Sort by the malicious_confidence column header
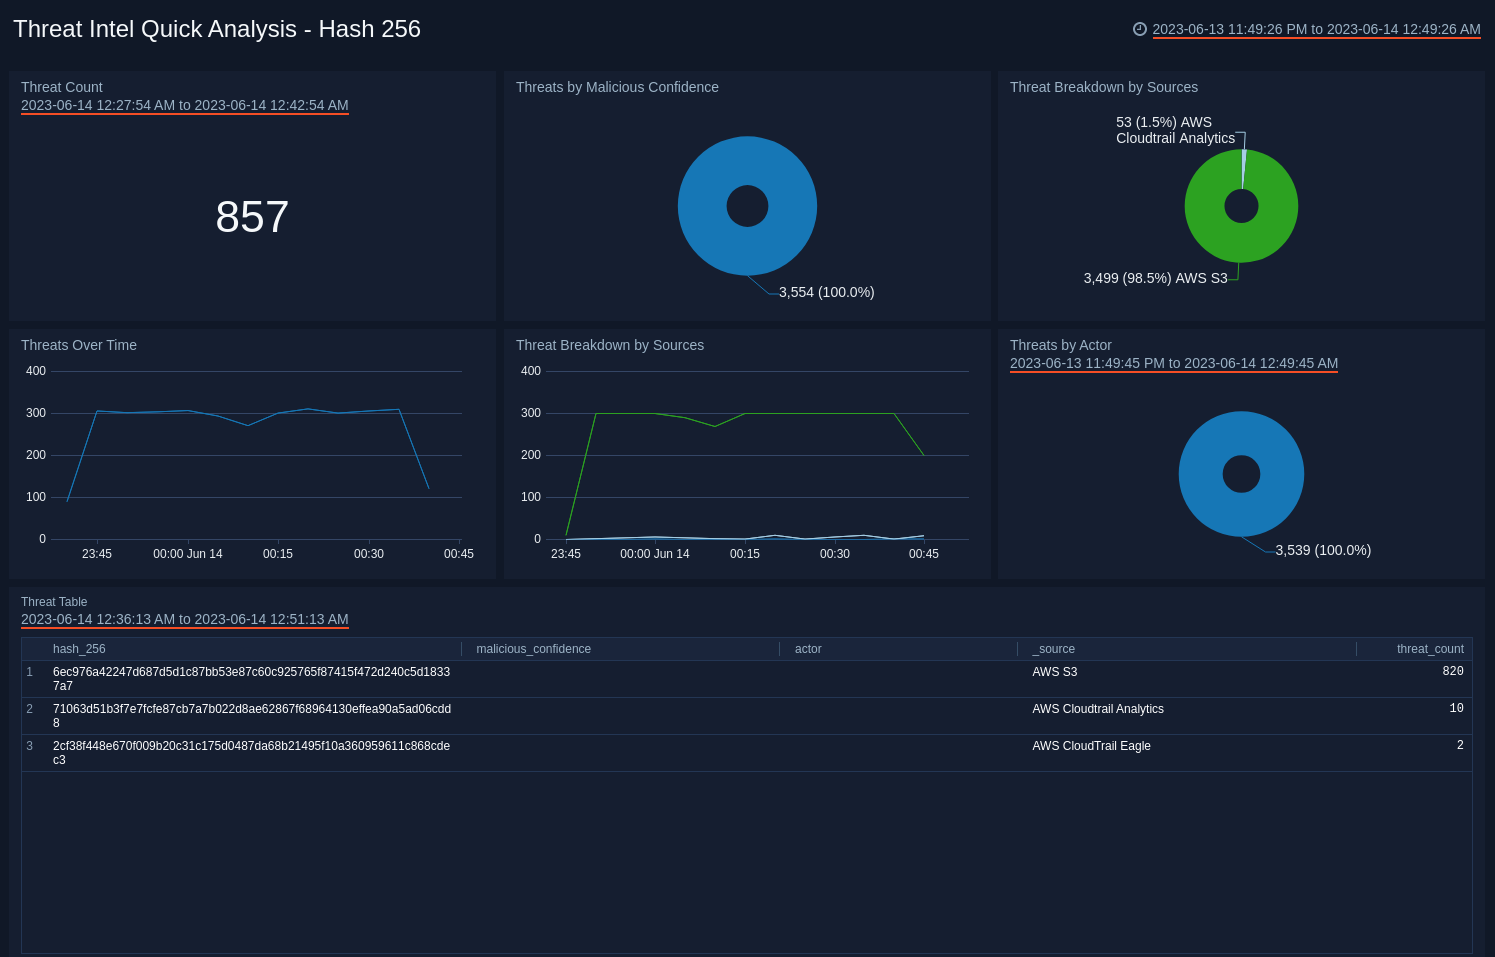1495x957 pixels. click(533, 649)
